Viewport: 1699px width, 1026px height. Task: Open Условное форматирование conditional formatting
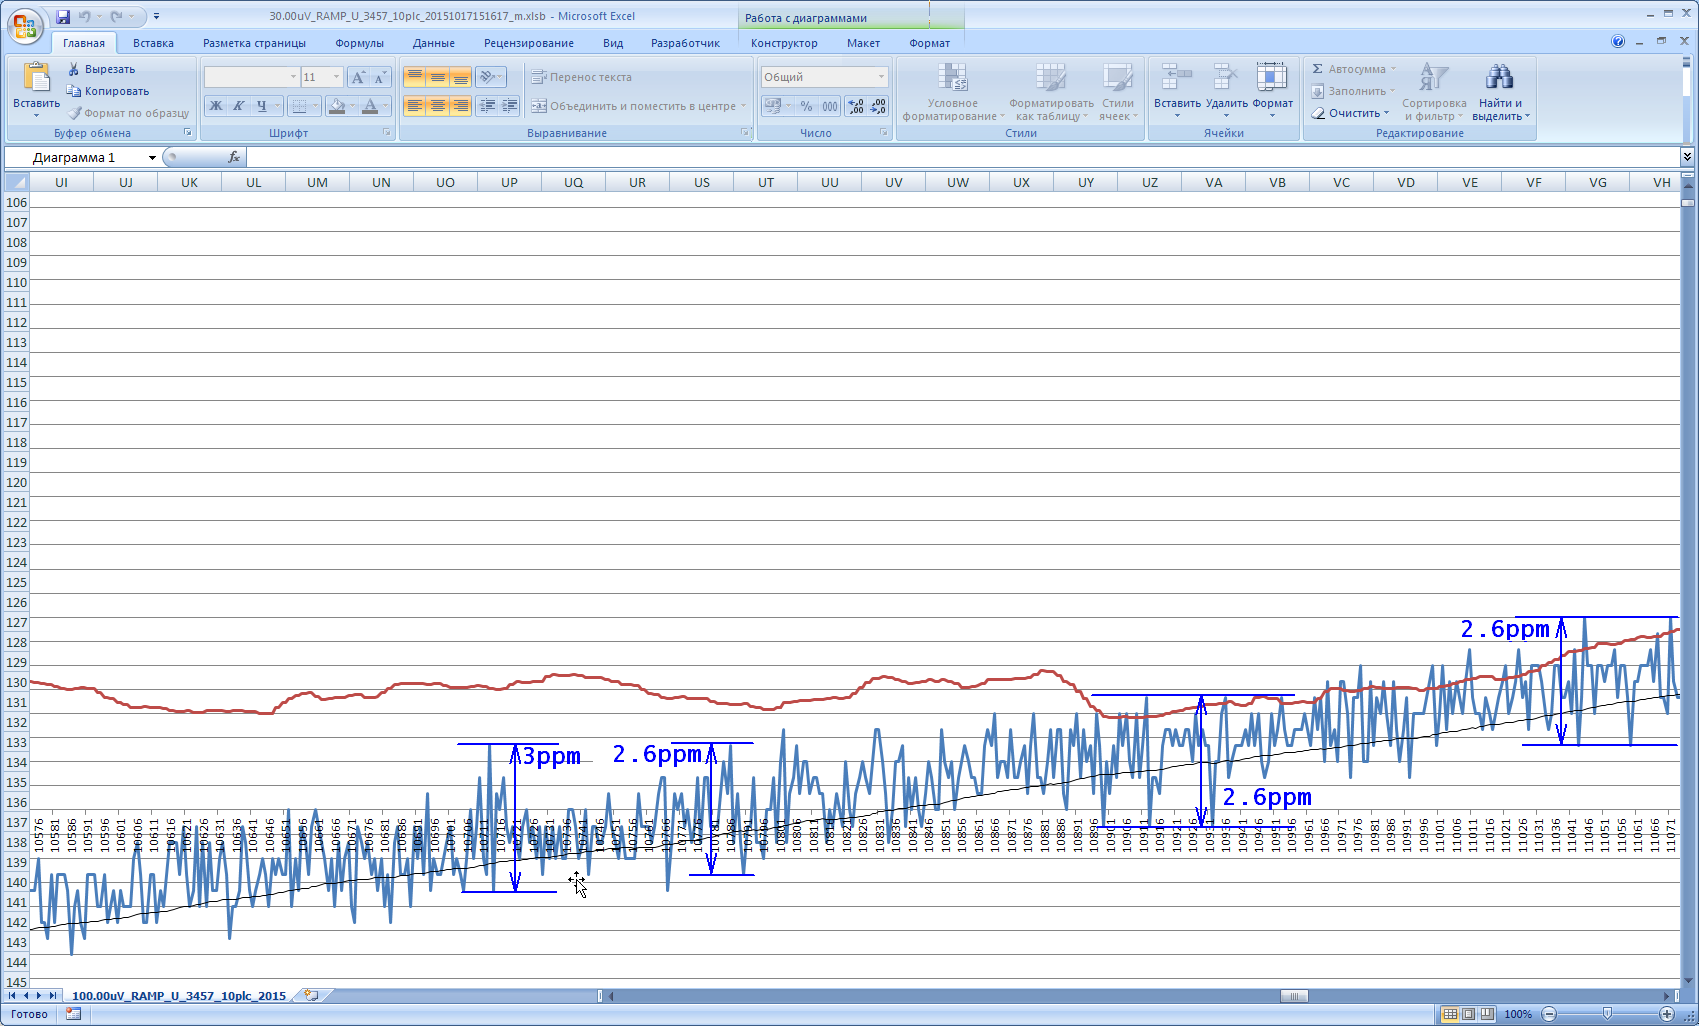click(x=952, y=91)
